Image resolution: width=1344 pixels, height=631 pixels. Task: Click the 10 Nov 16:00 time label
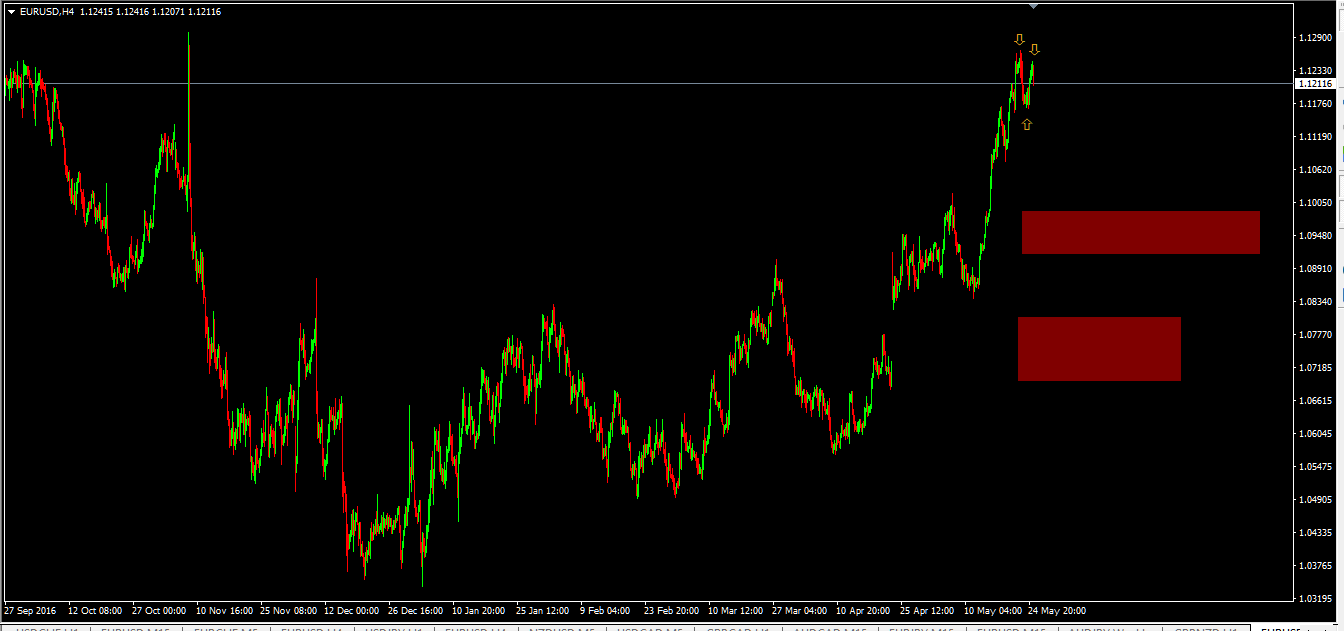point(225,610)
